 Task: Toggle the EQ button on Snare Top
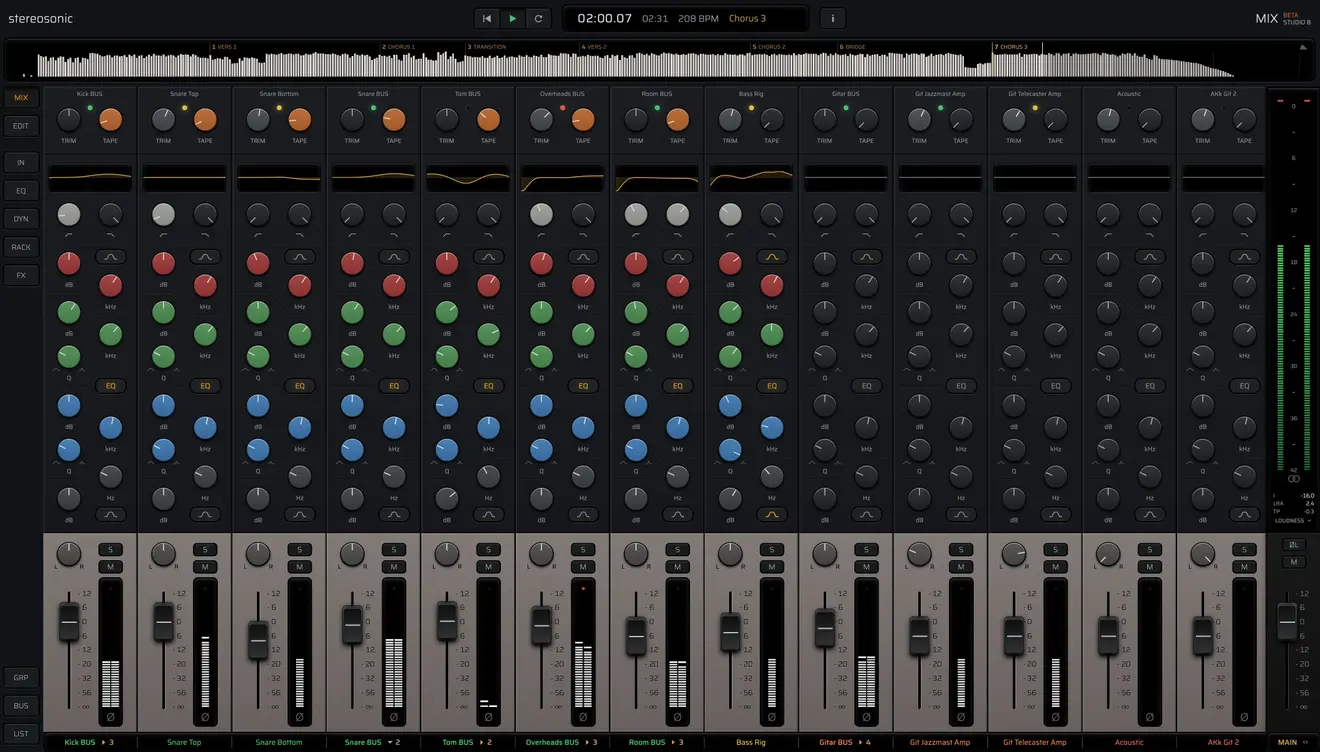click(205, 386)
